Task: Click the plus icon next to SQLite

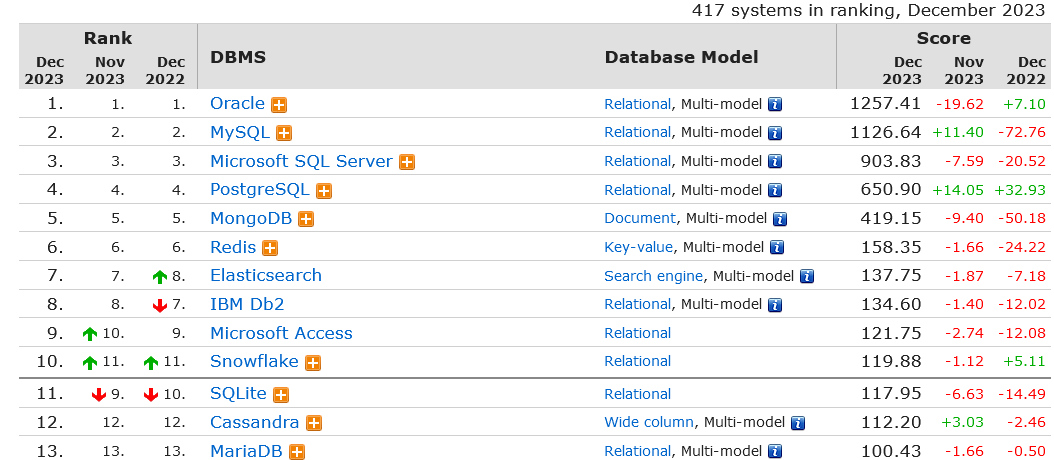Action: point(281,395)
